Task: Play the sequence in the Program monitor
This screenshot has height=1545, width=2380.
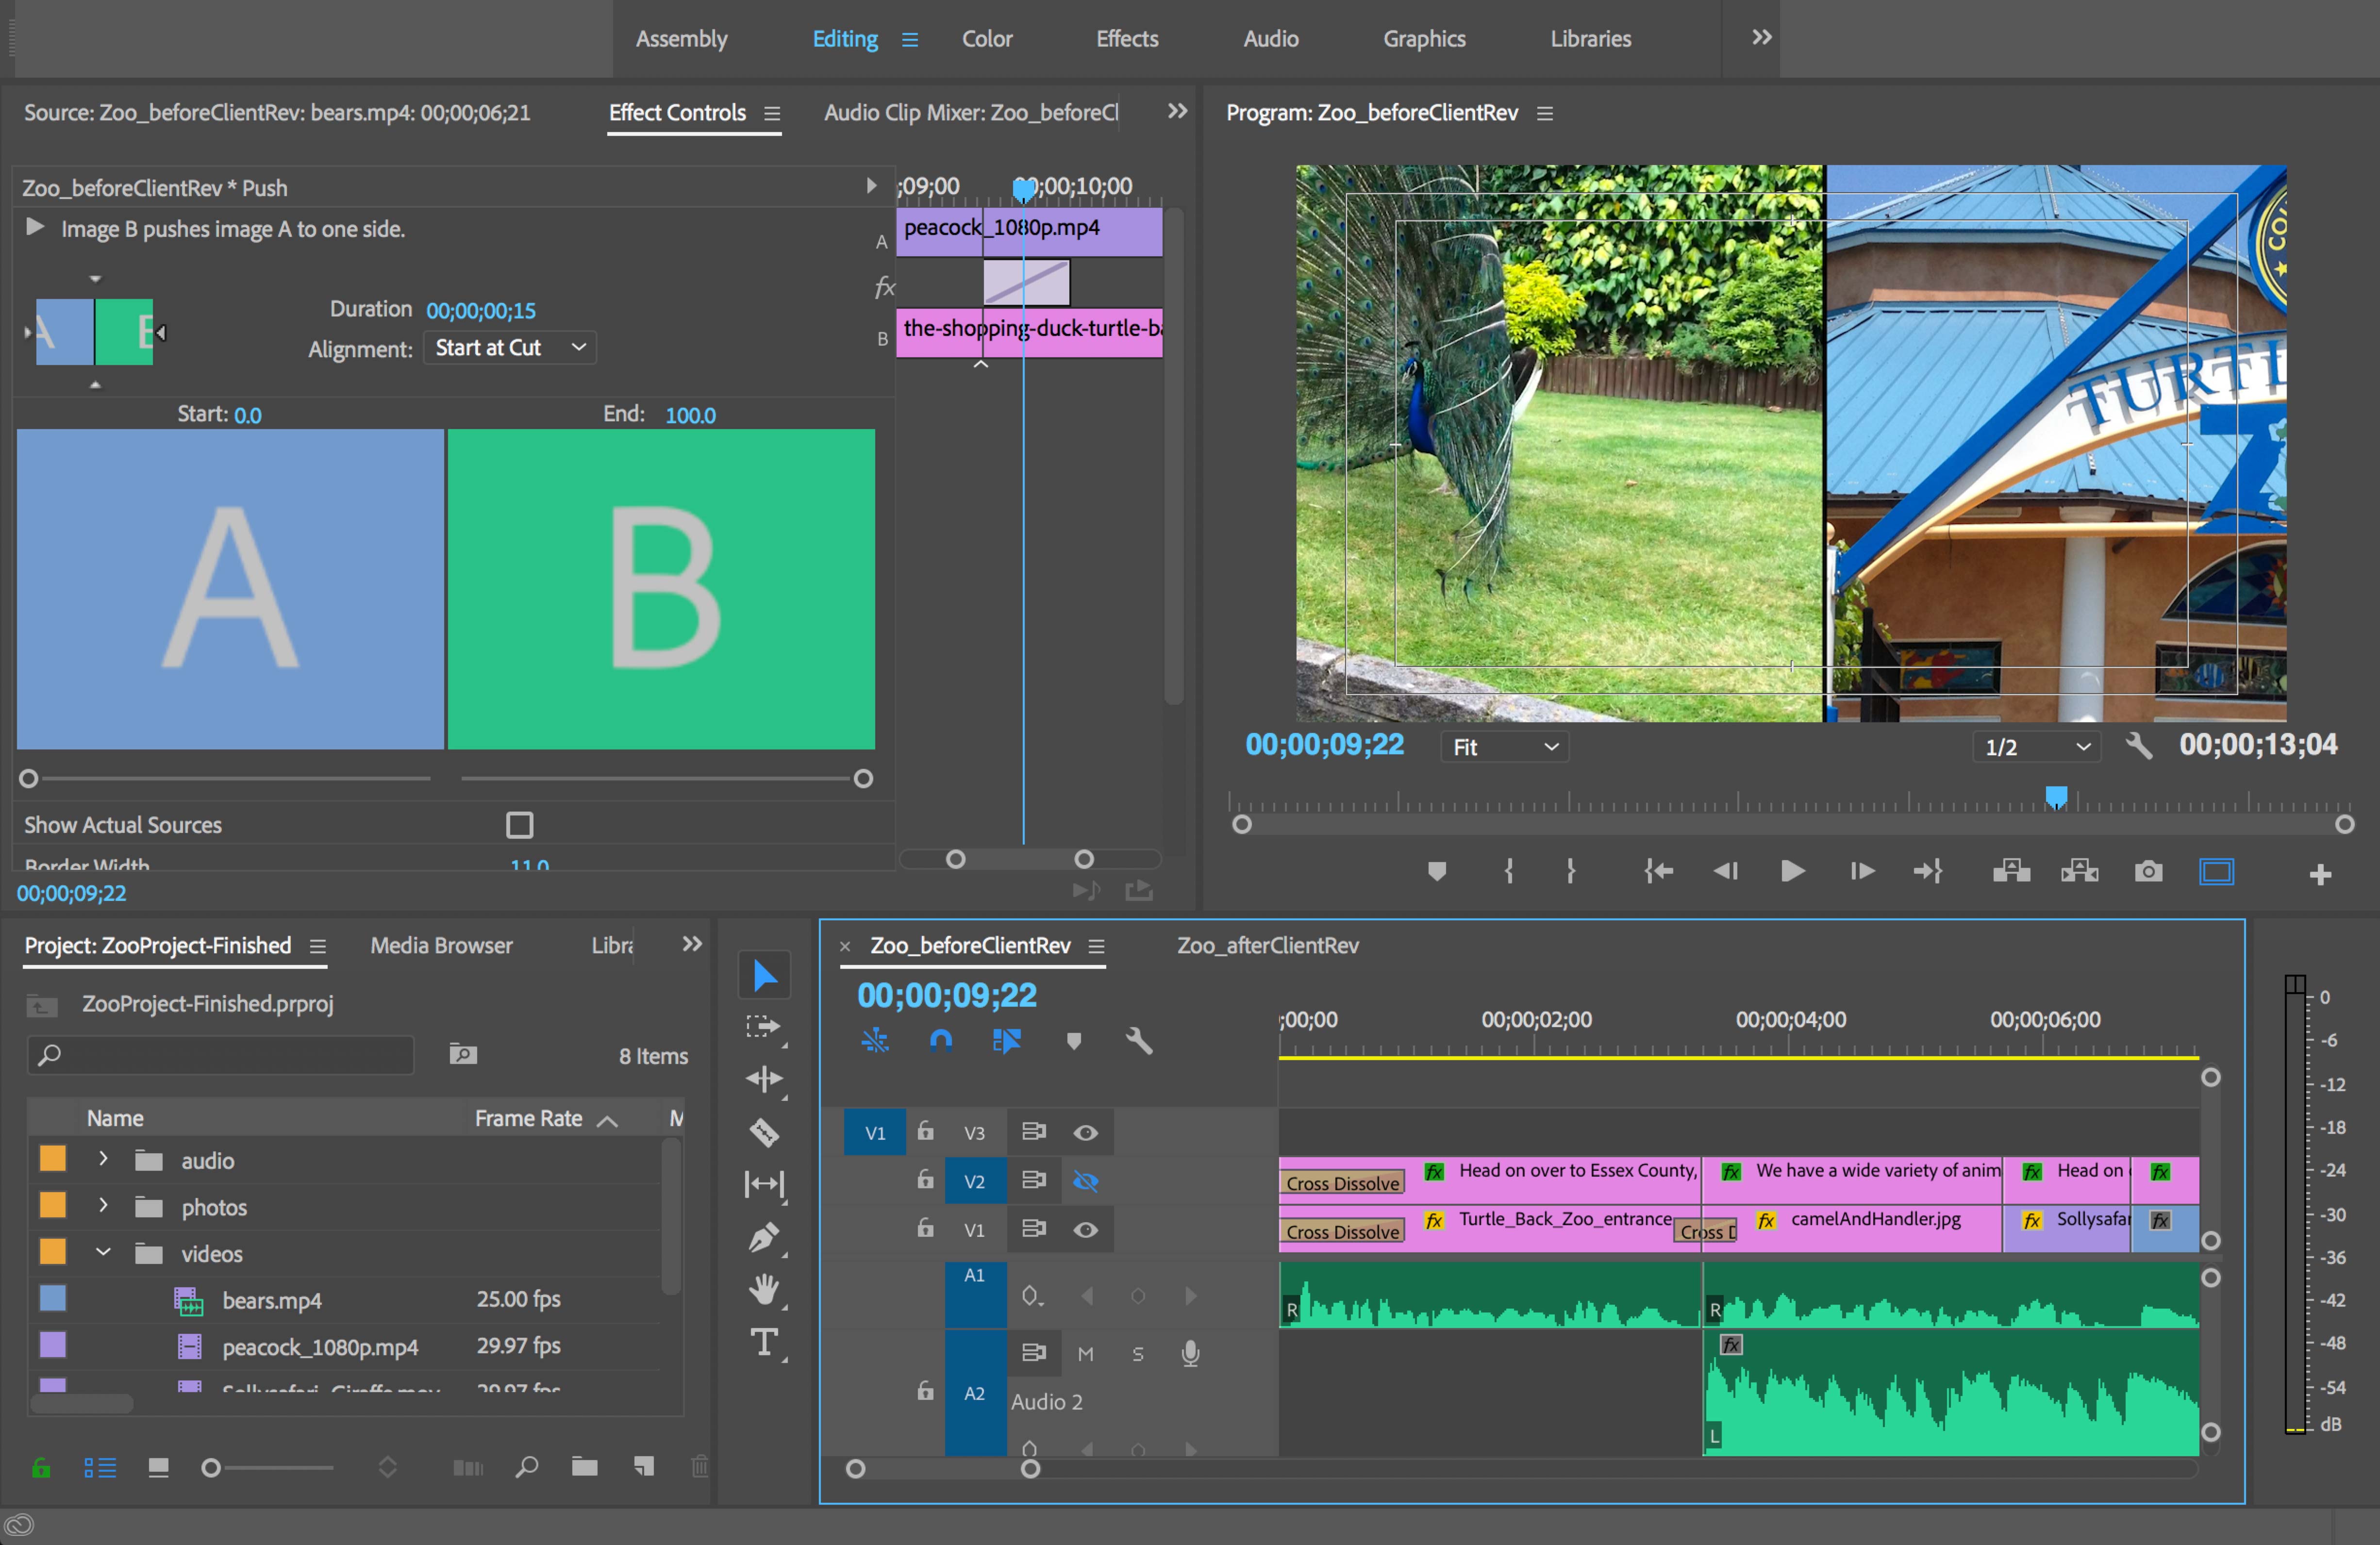Action: click(x=1791, y=871)
